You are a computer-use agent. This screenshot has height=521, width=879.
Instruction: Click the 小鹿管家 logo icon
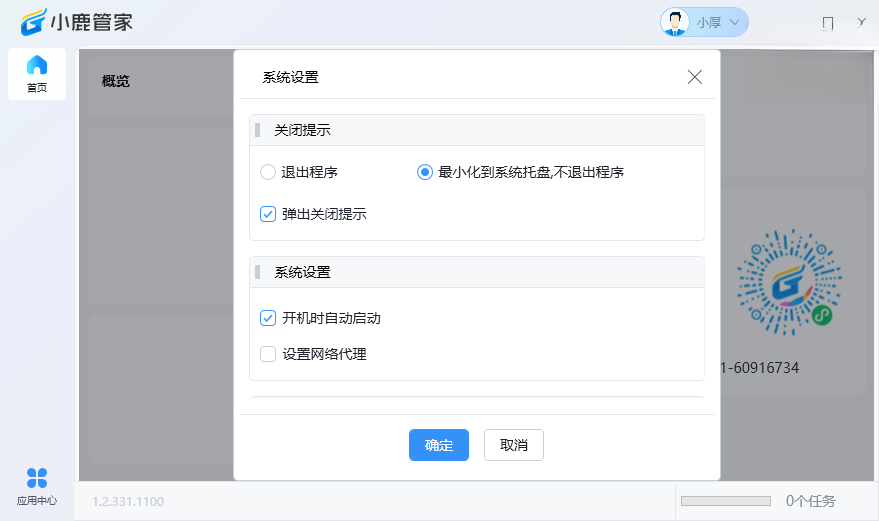tap(34, 22)
